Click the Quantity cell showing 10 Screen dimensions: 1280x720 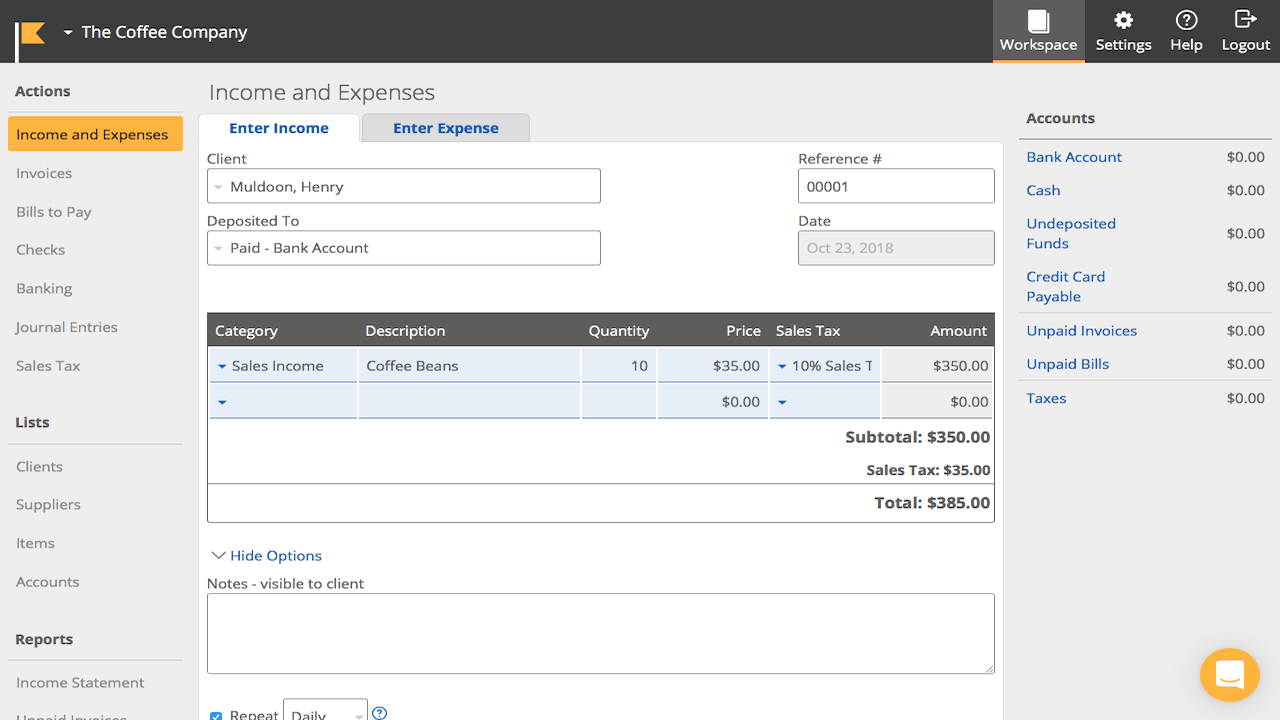(x=619, y=366)
